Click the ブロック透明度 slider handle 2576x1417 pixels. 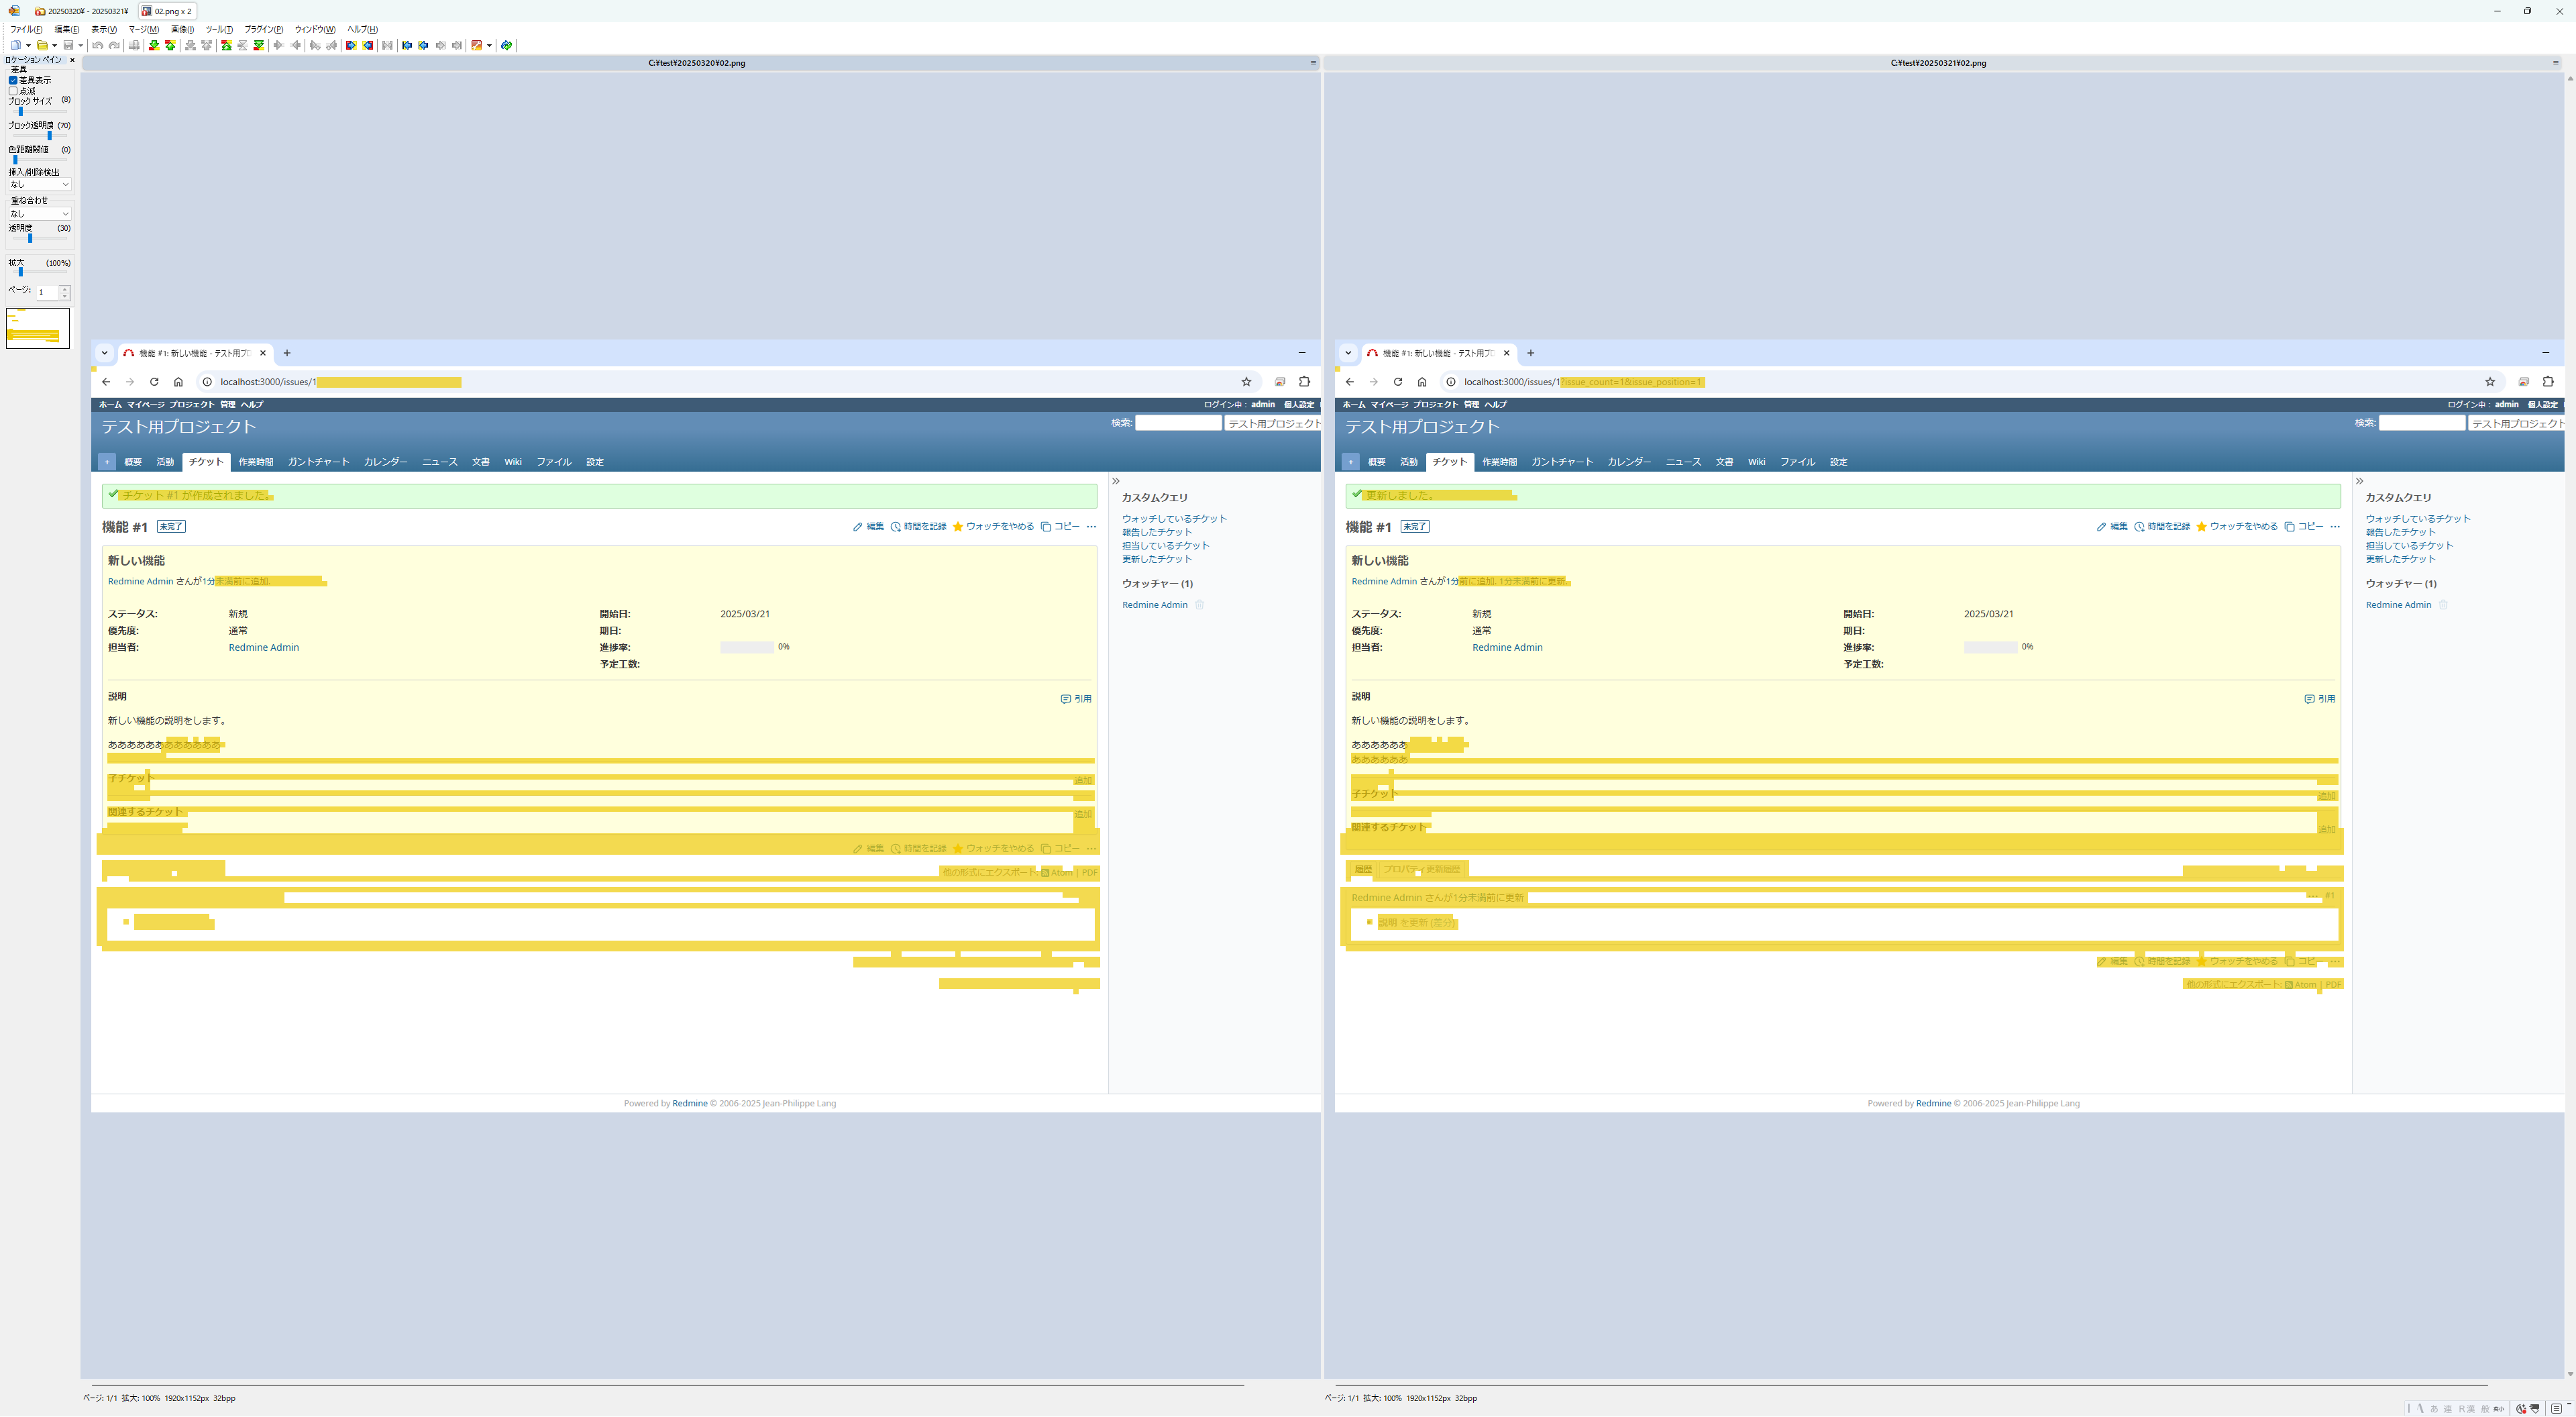pos(49,135)
